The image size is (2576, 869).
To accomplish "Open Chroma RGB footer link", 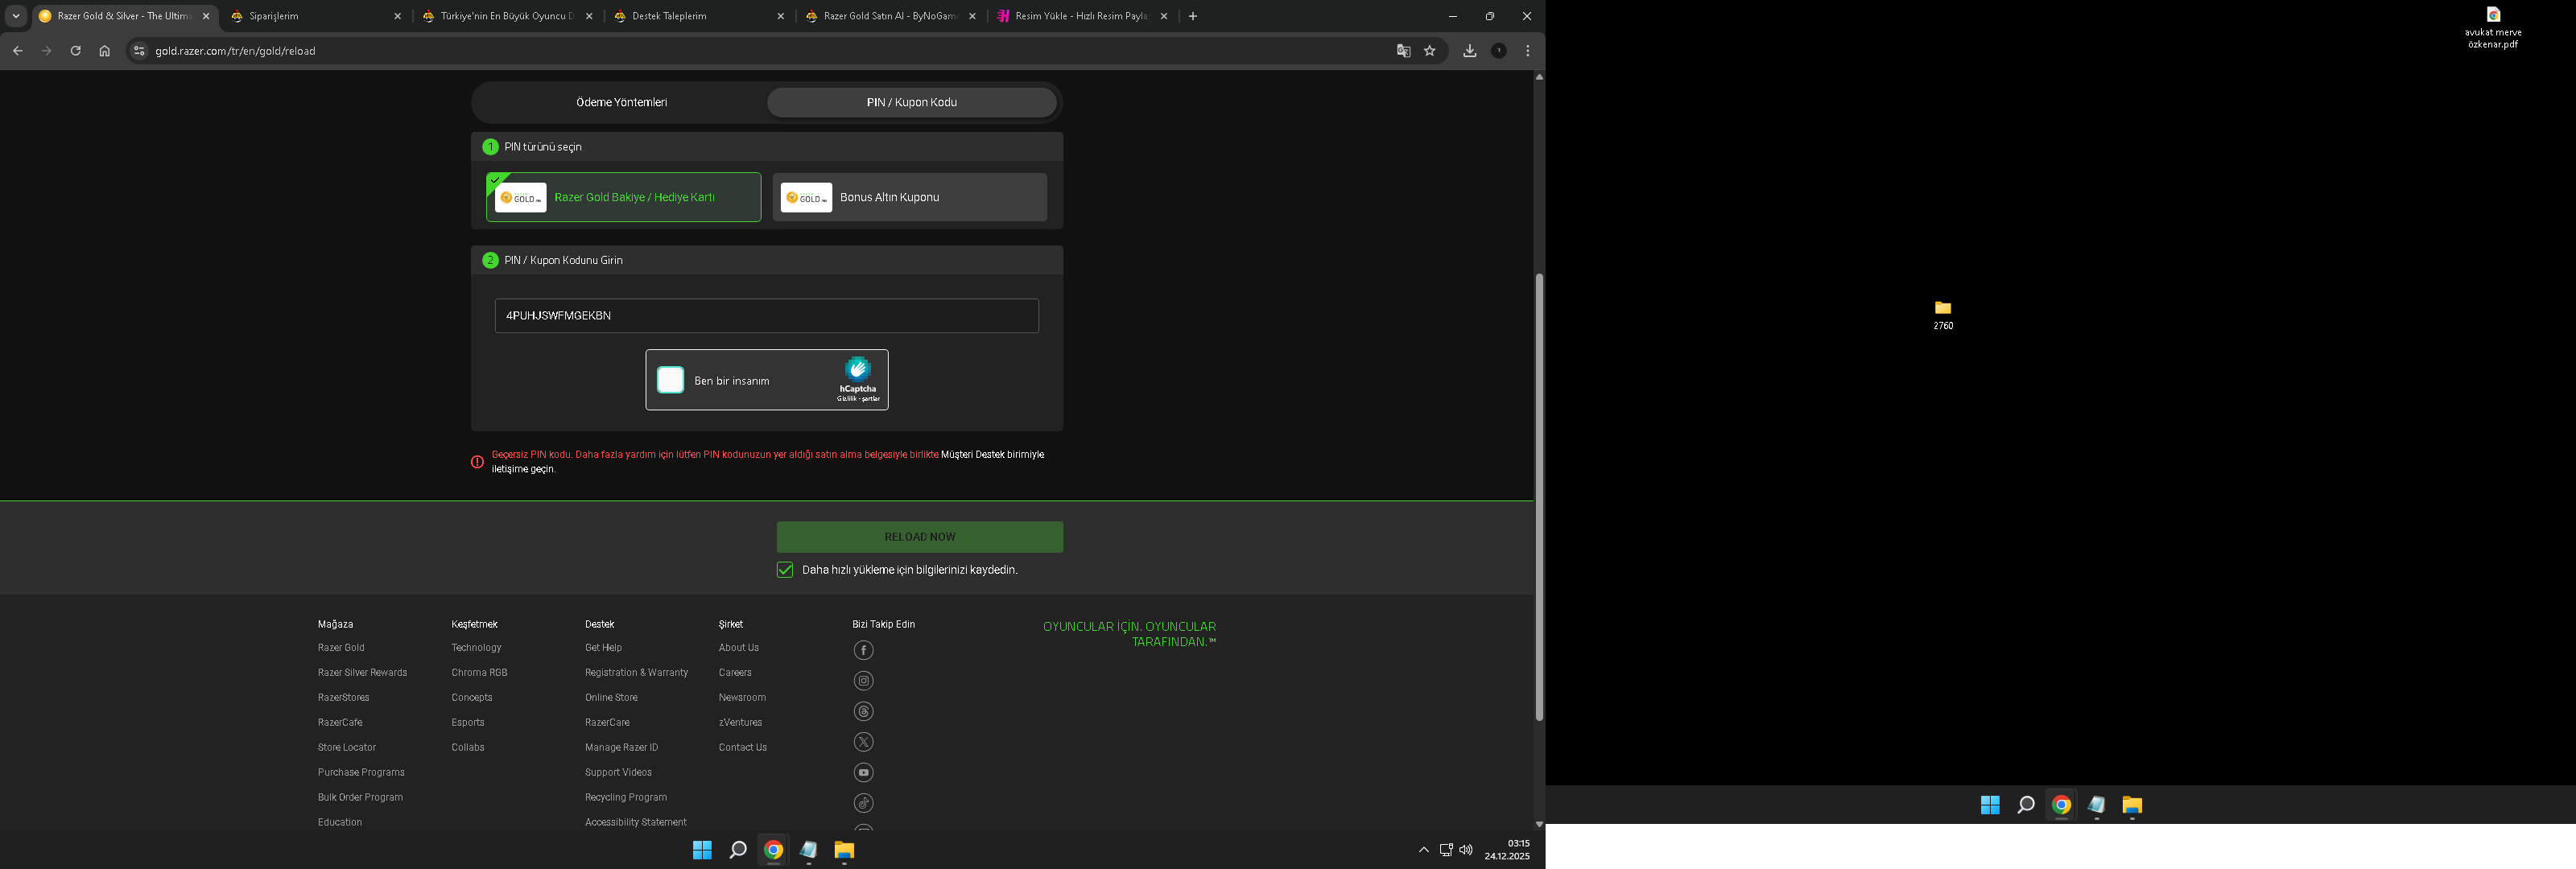I will click(479, 673).
